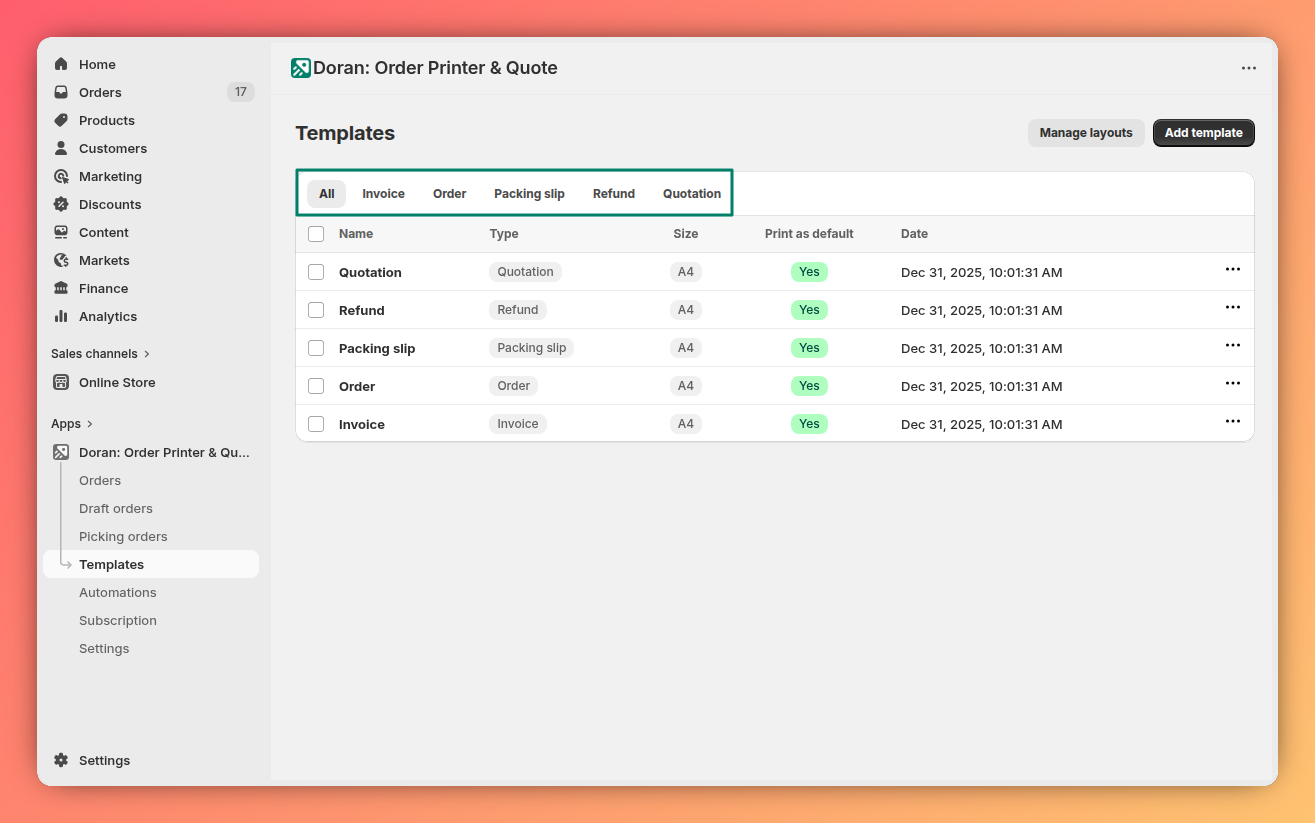
Task: Open the Invoice template name
Action: (x=362, y=424)
